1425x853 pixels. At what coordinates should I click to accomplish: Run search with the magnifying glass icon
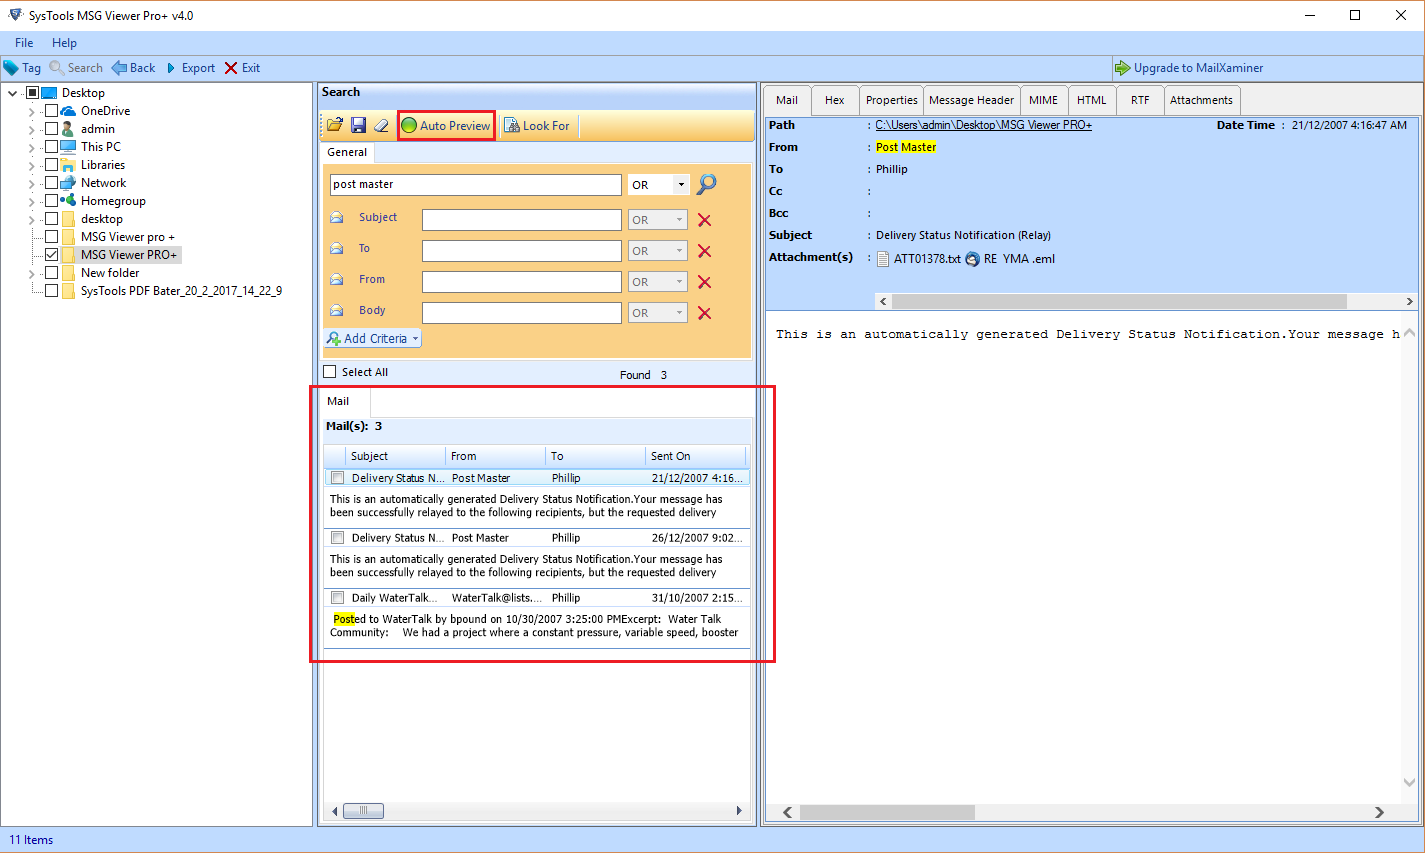(707, 184)
